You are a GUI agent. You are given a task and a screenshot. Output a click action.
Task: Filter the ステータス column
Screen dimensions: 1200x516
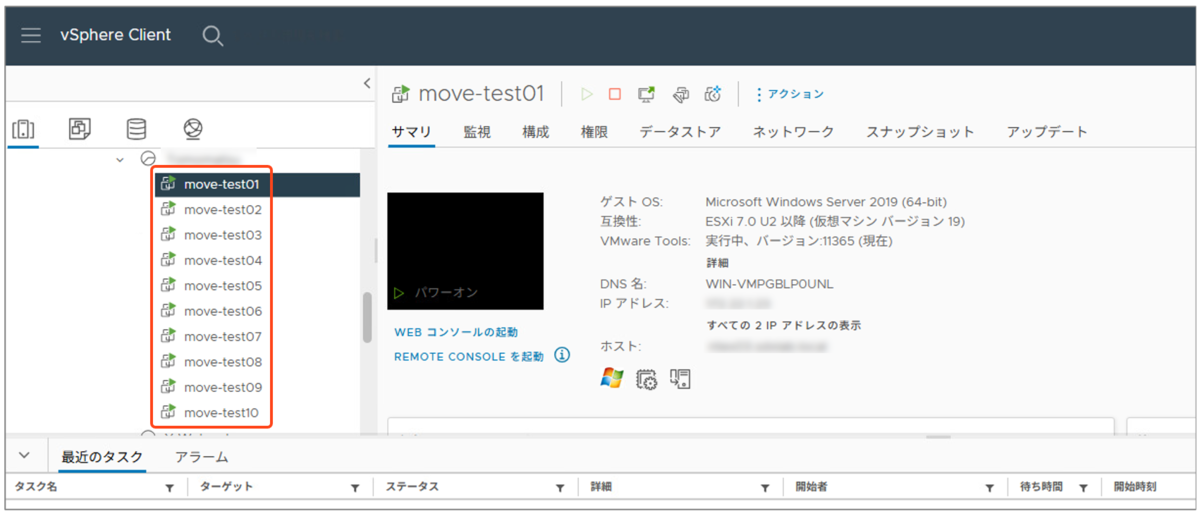(x=561, y=488)
